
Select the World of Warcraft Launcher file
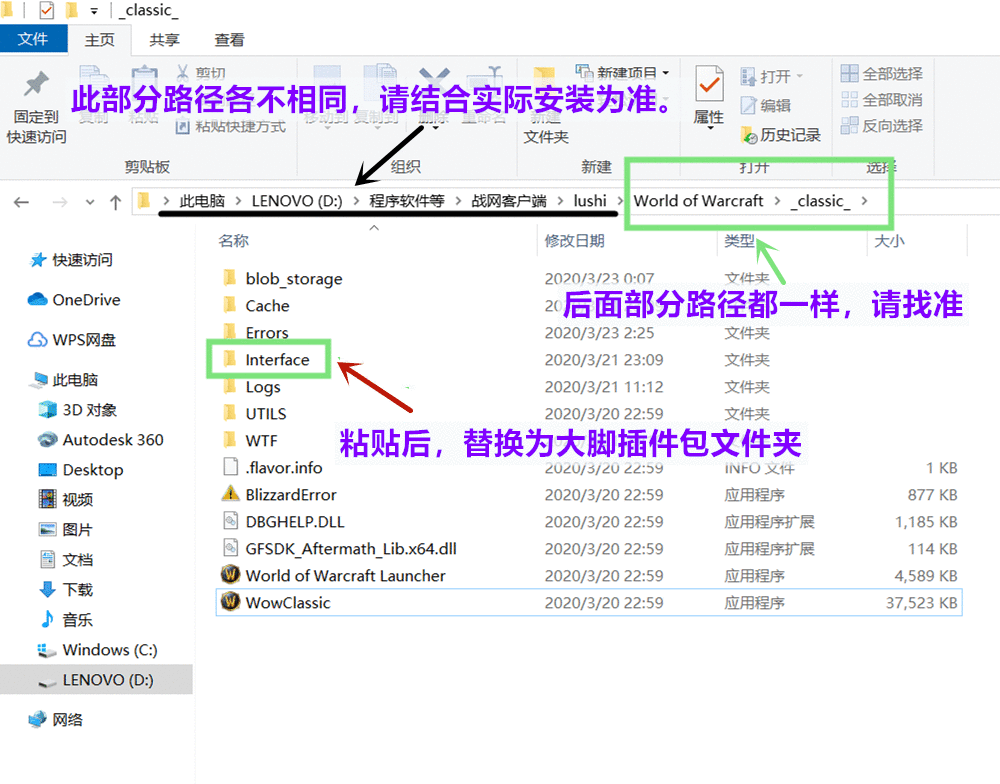tap(345, 576)
